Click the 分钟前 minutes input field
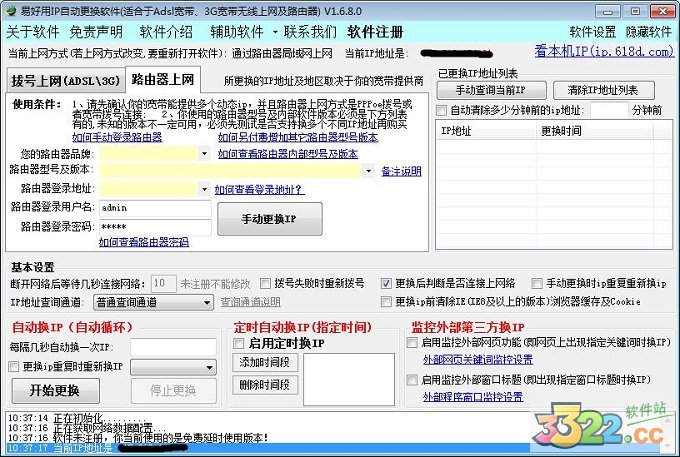Image resolution: width=680 pixels, height=457 pixels. pyautogui.click(x=609, y=110)
